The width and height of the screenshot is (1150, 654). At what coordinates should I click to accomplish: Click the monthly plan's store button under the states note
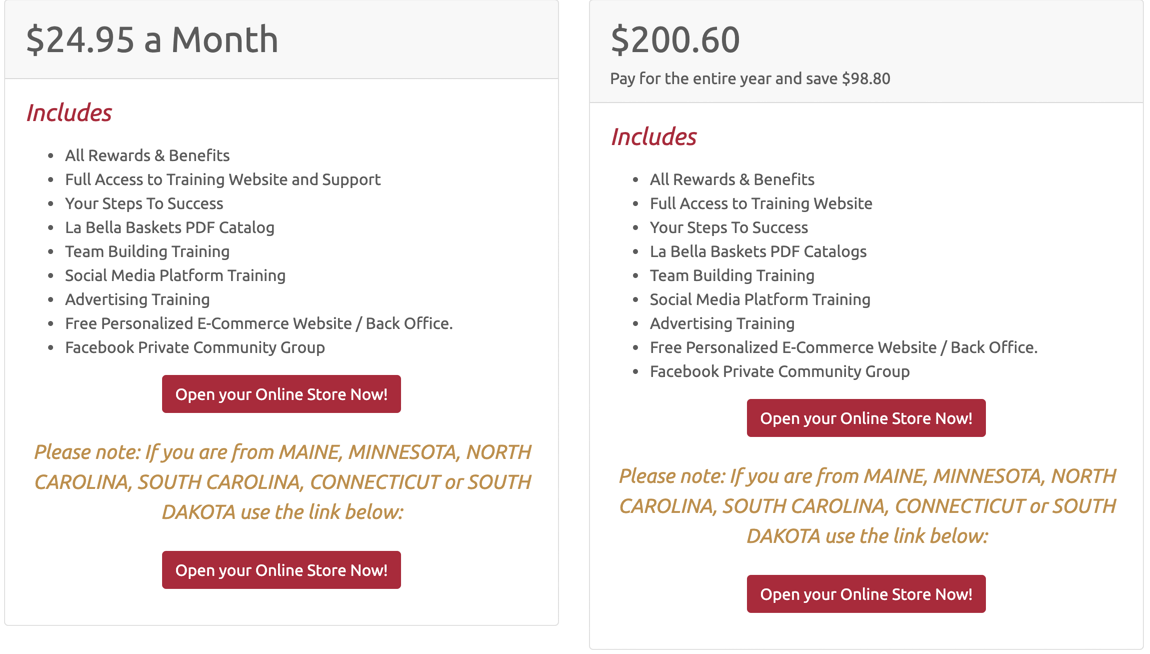281,570
